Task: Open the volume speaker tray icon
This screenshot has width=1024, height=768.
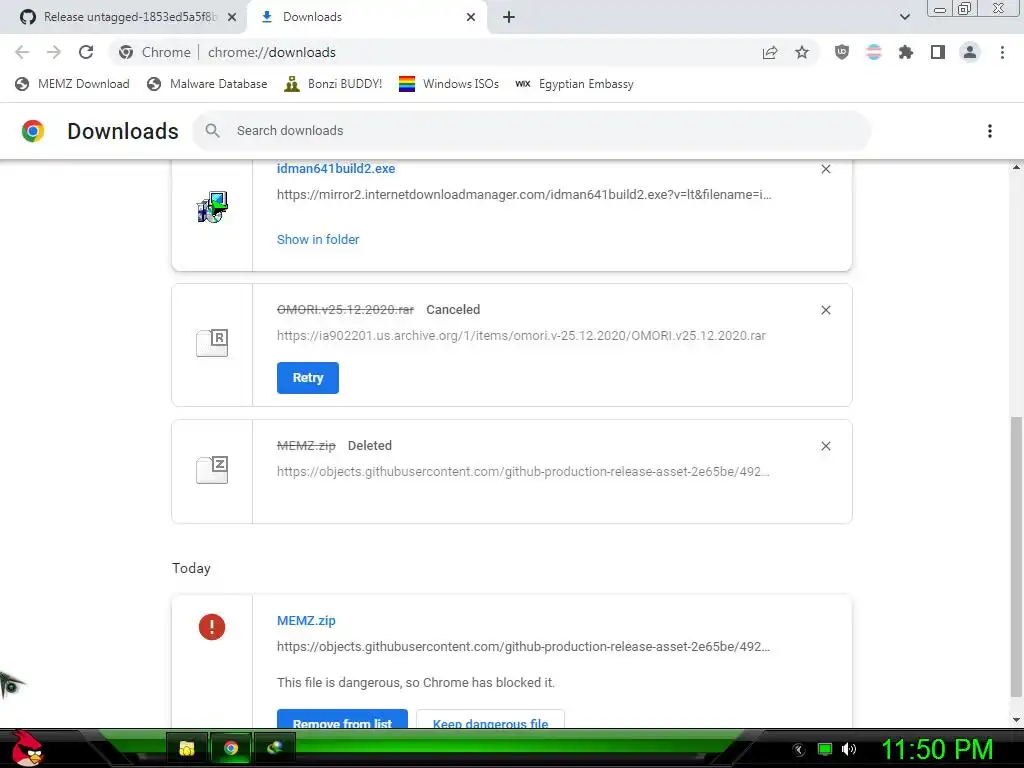Action: tap(849, 749)
